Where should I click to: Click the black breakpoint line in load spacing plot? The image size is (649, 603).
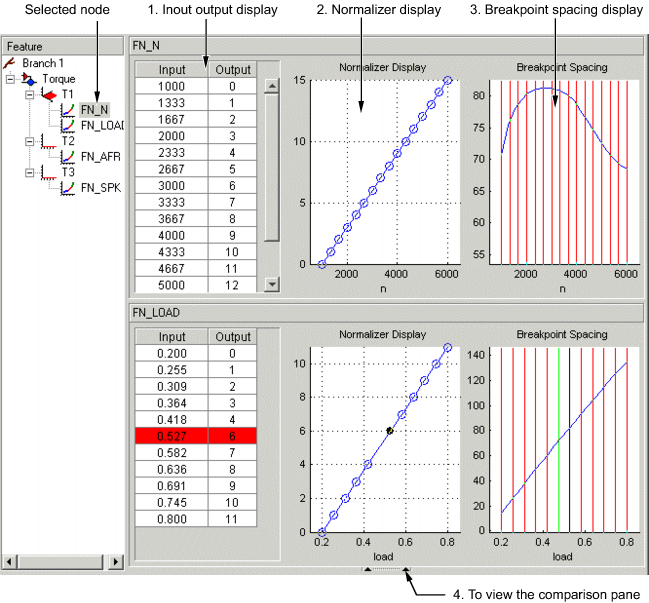(570, 440)
